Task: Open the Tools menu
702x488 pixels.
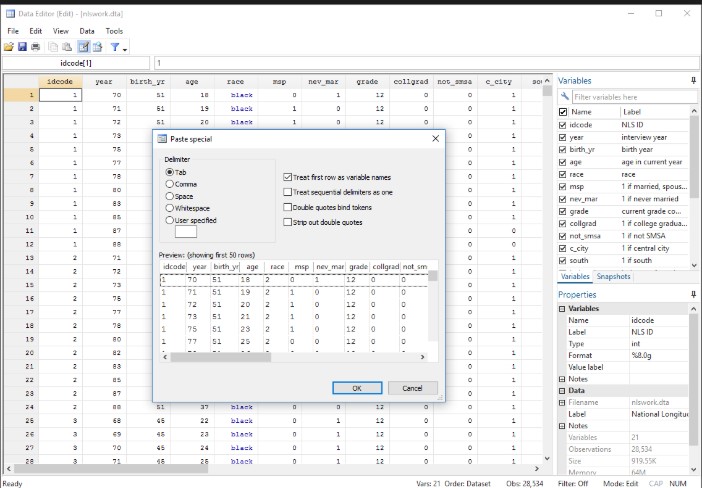Action: click(114, 31)
